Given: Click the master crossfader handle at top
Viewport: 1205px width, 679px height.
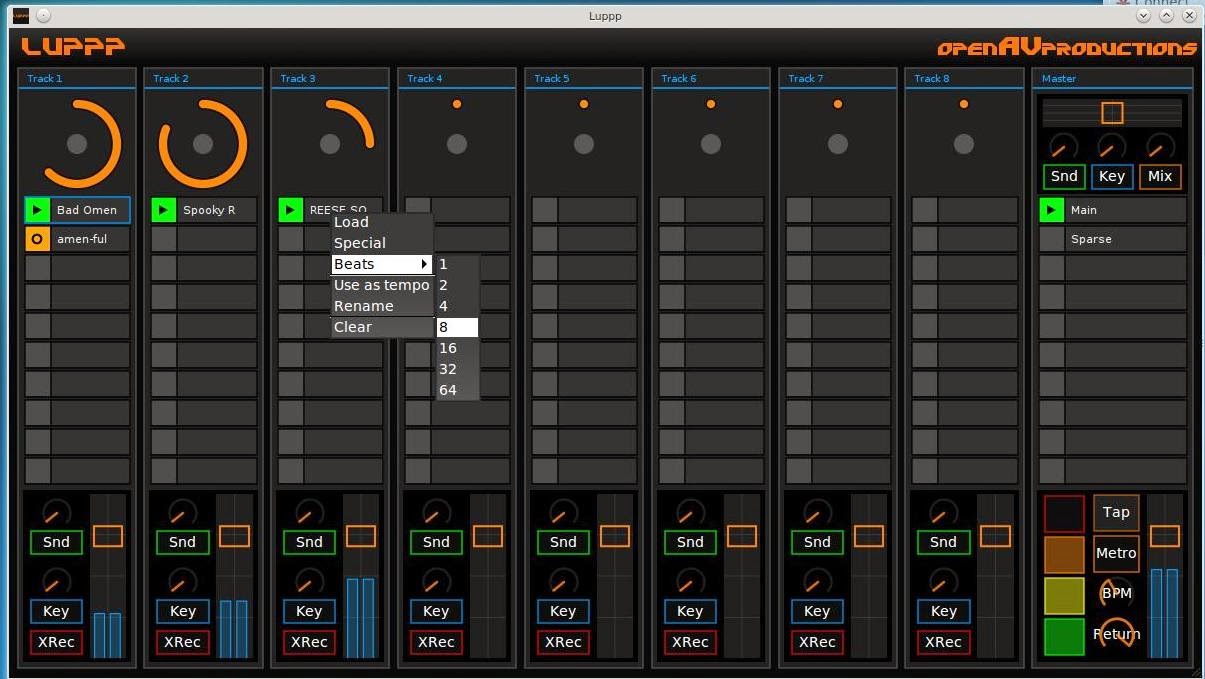Looking at the screenshot, I should [x=1112, y=113].
